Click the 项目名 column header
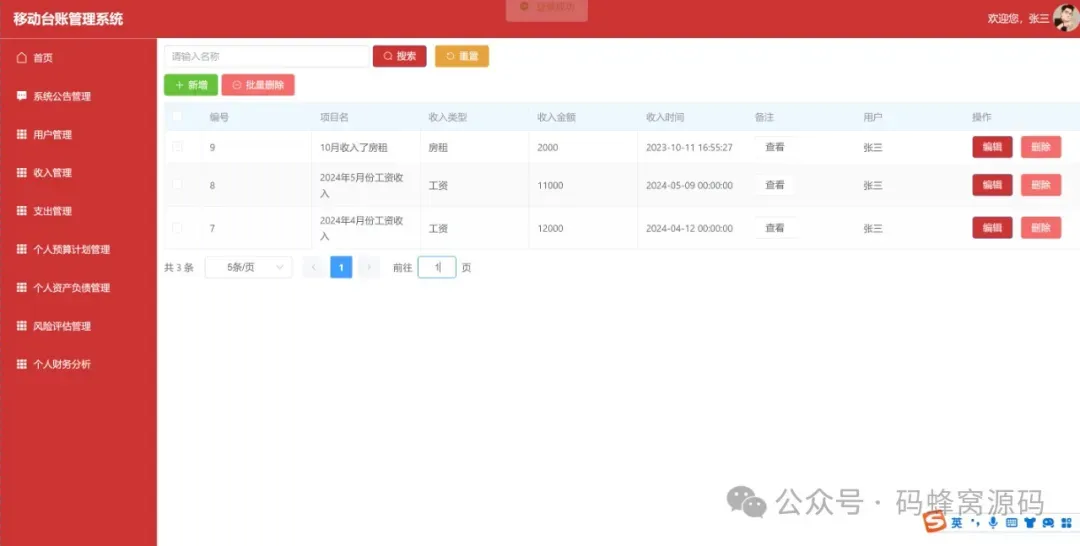 [334, 117]
